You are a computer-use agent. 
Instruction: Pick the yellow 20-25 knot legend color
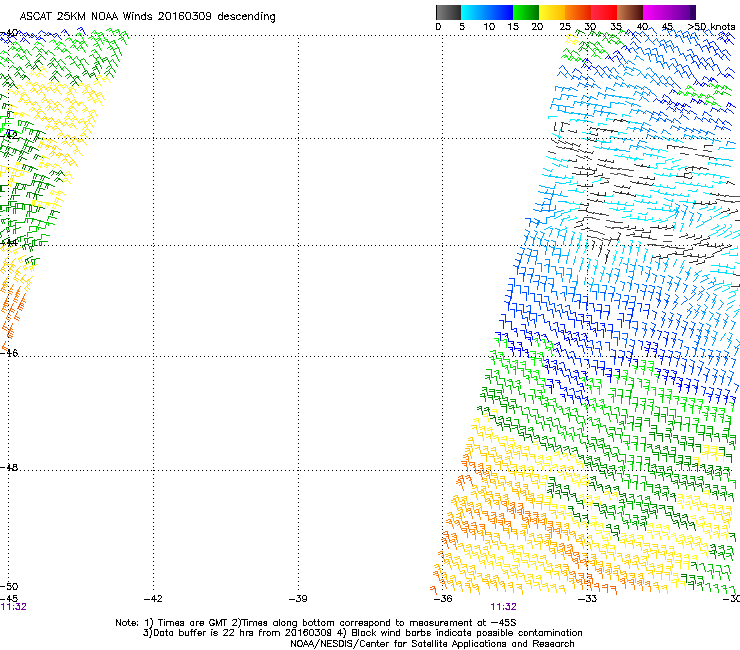[x=552, y=12]
